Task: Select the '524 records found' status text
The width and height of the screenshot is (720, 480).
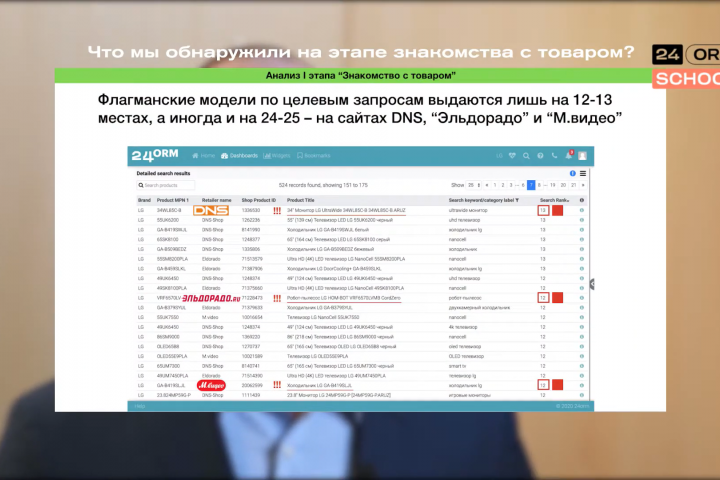Action: tap(323, 185)
